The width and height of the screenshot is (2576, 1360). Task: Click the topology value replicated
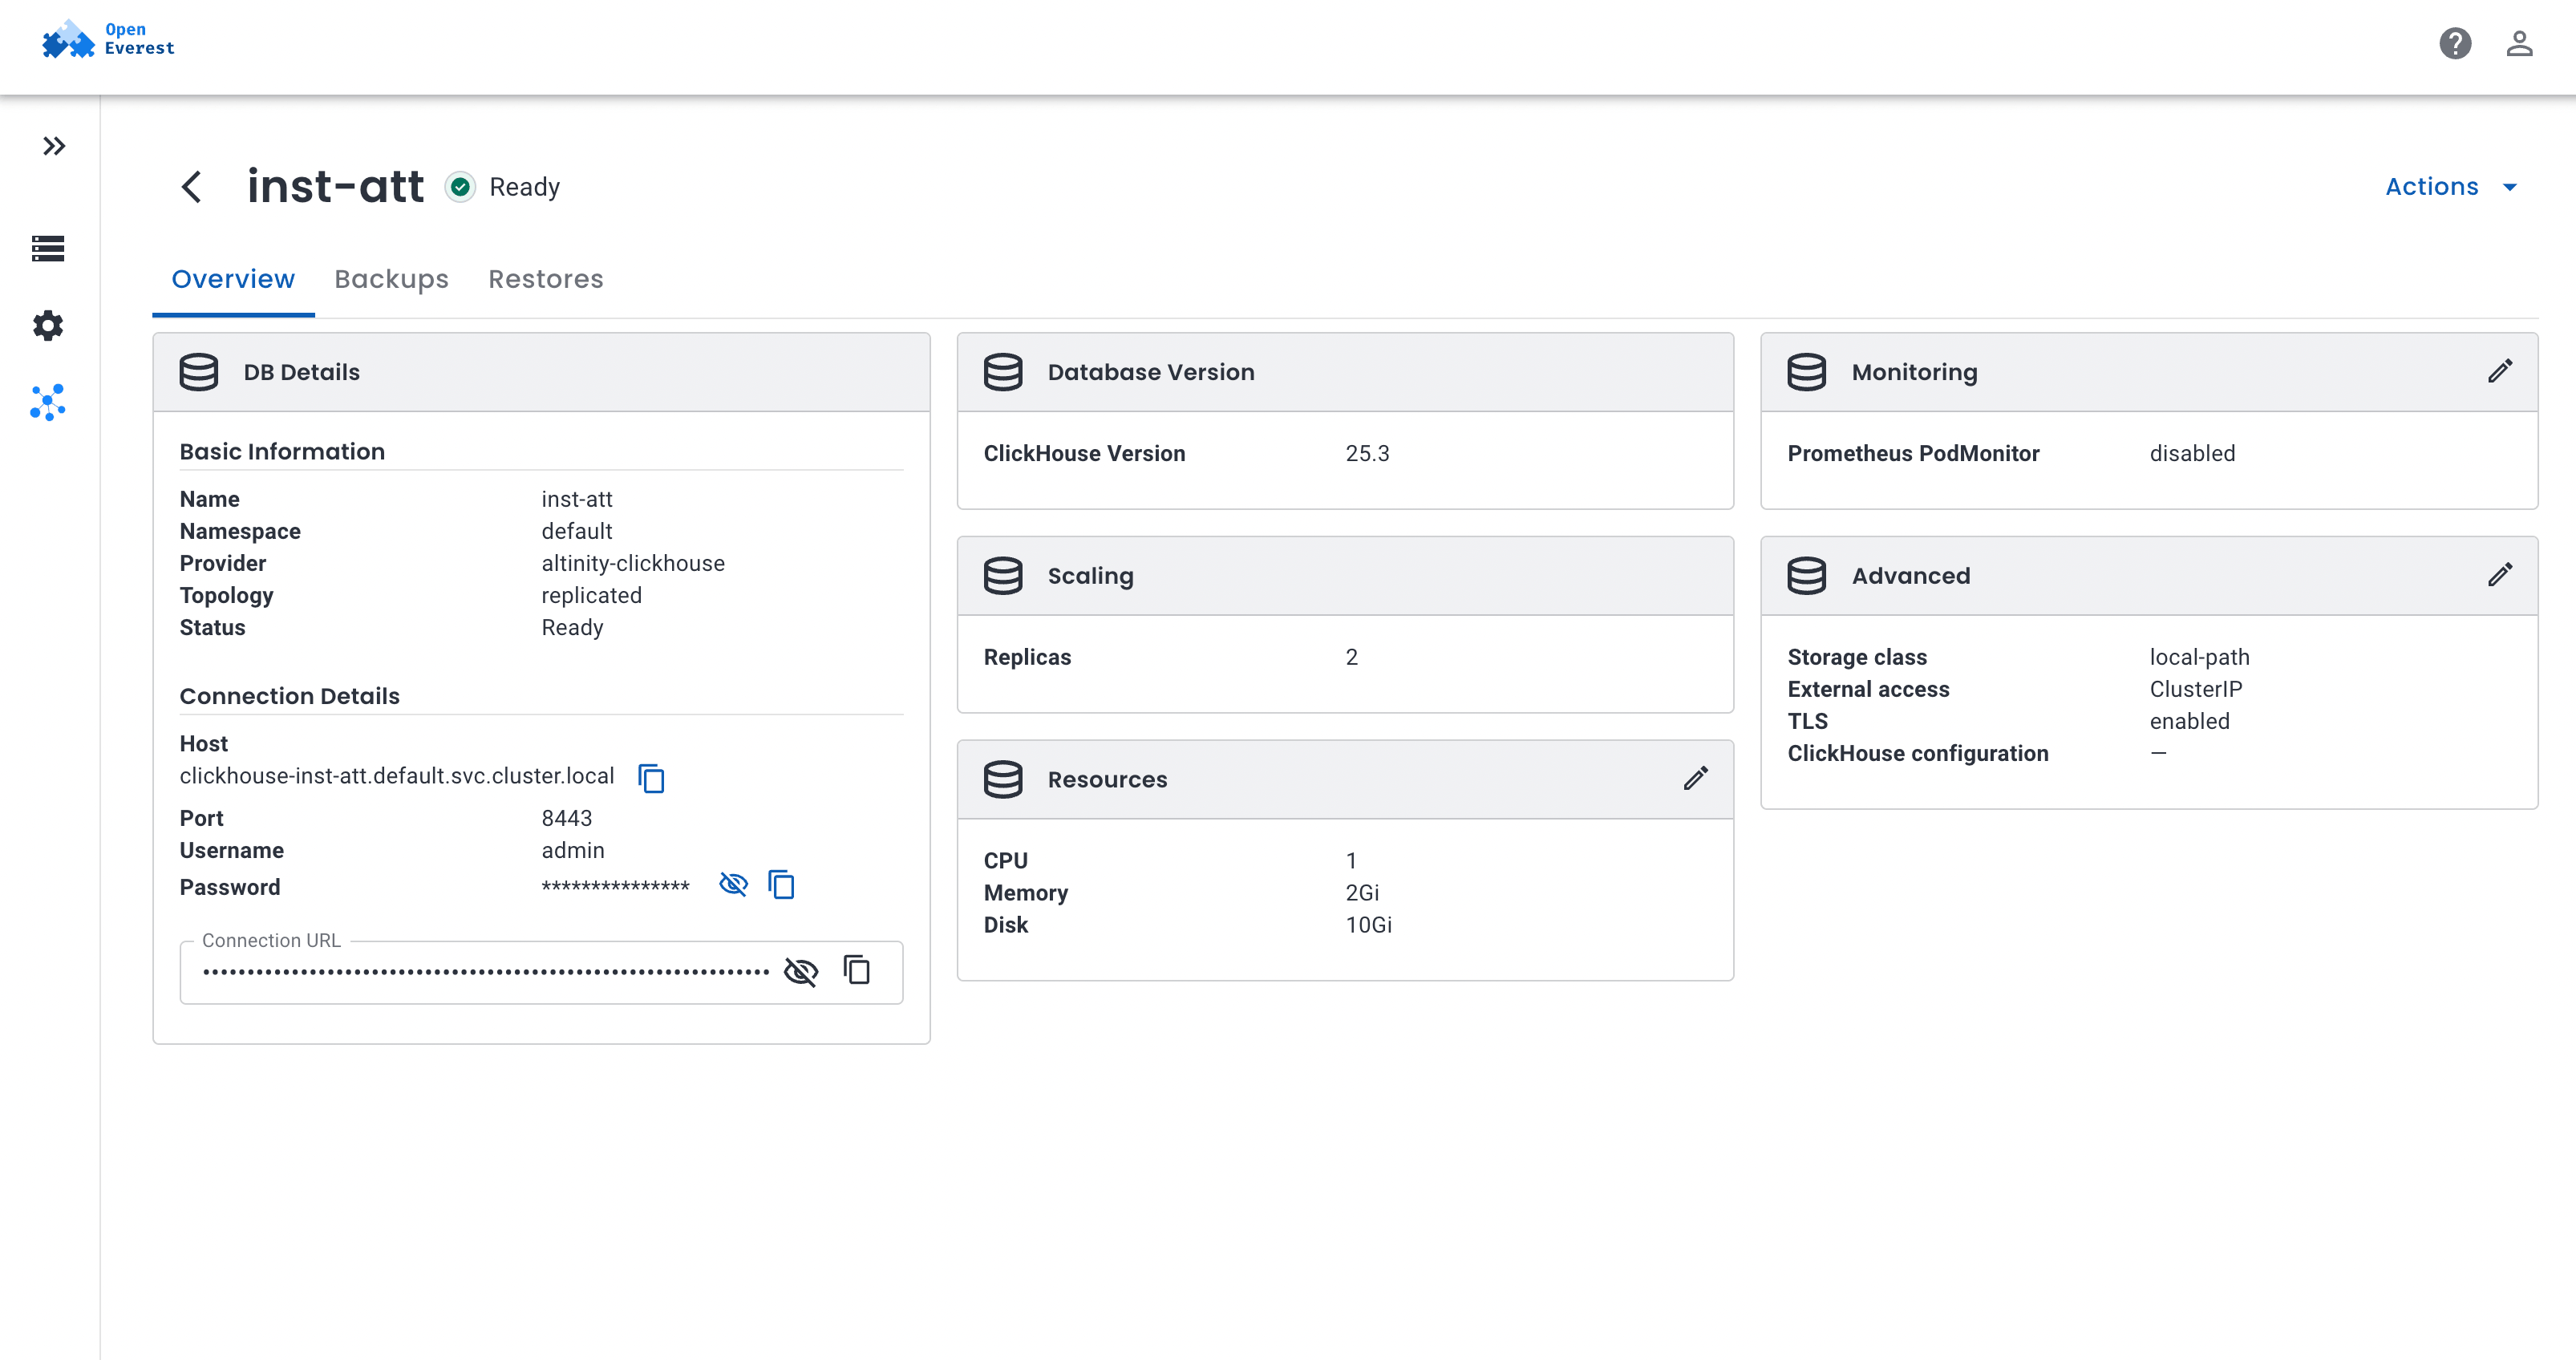pos(592,595)
